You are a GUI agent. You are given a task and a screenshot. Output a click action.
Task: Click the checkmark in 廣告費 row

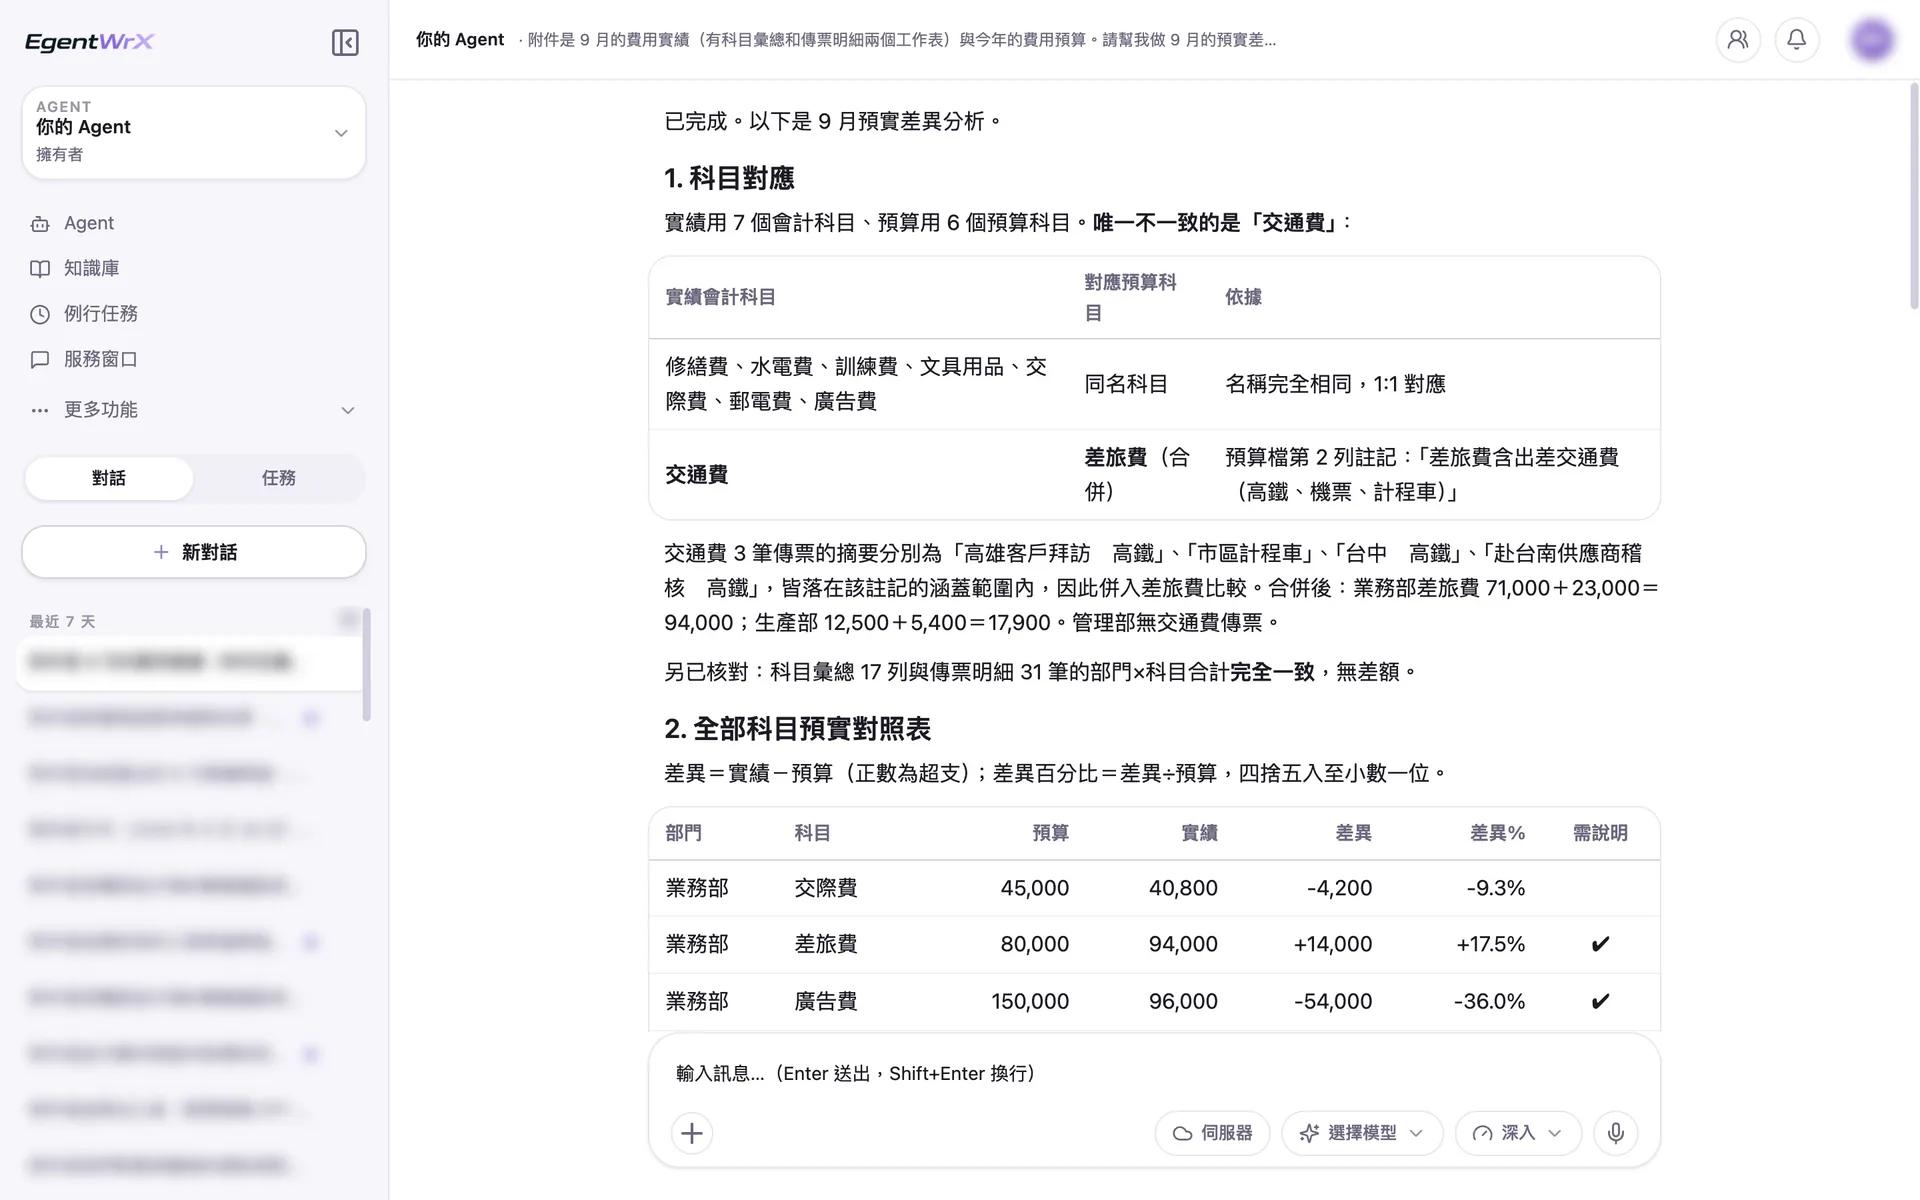pyautogui.click(x=1600, y=1001)
